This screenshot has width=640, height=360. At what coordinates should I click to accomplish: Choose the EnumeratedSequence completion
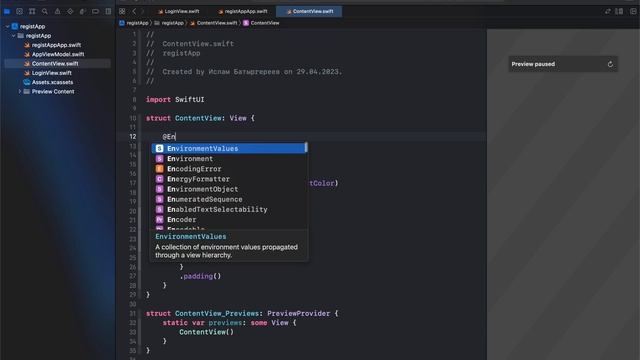pyautogui.click(x=229, y=199)
